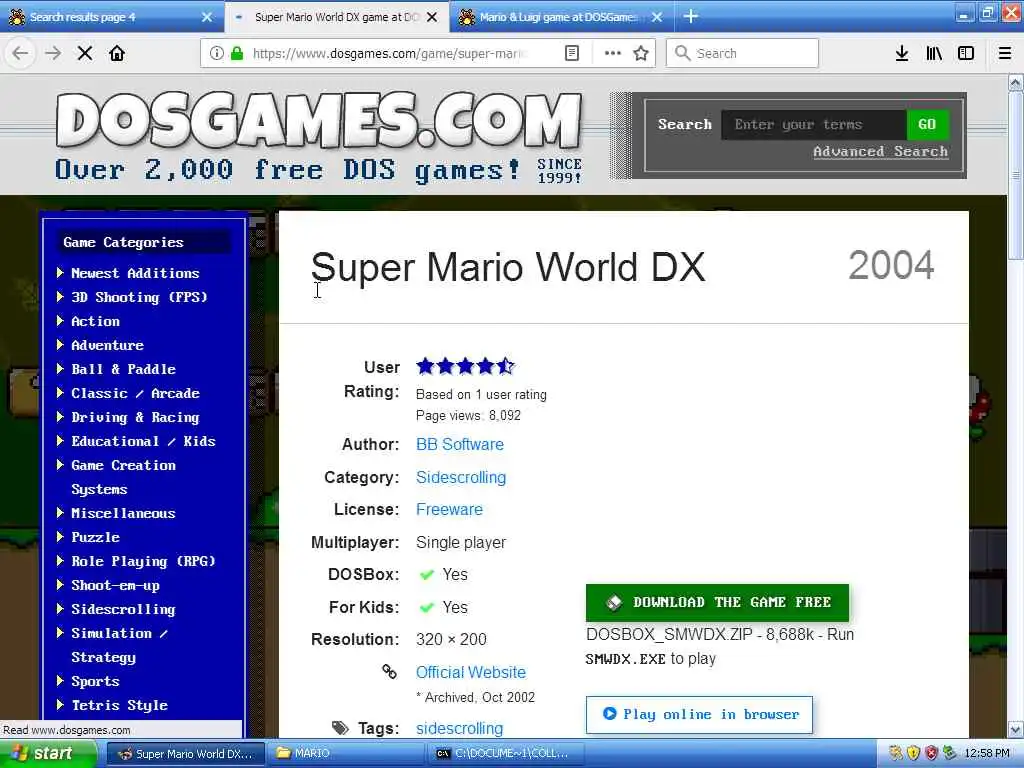Open the Miscellaneous category

click(123, 513)
